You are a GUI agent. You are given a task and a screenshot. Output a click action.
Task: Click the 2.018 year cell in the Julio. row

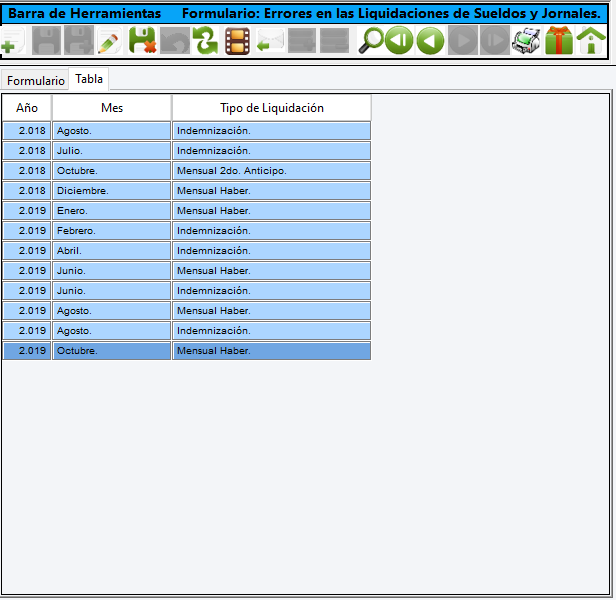coord(27,151)
